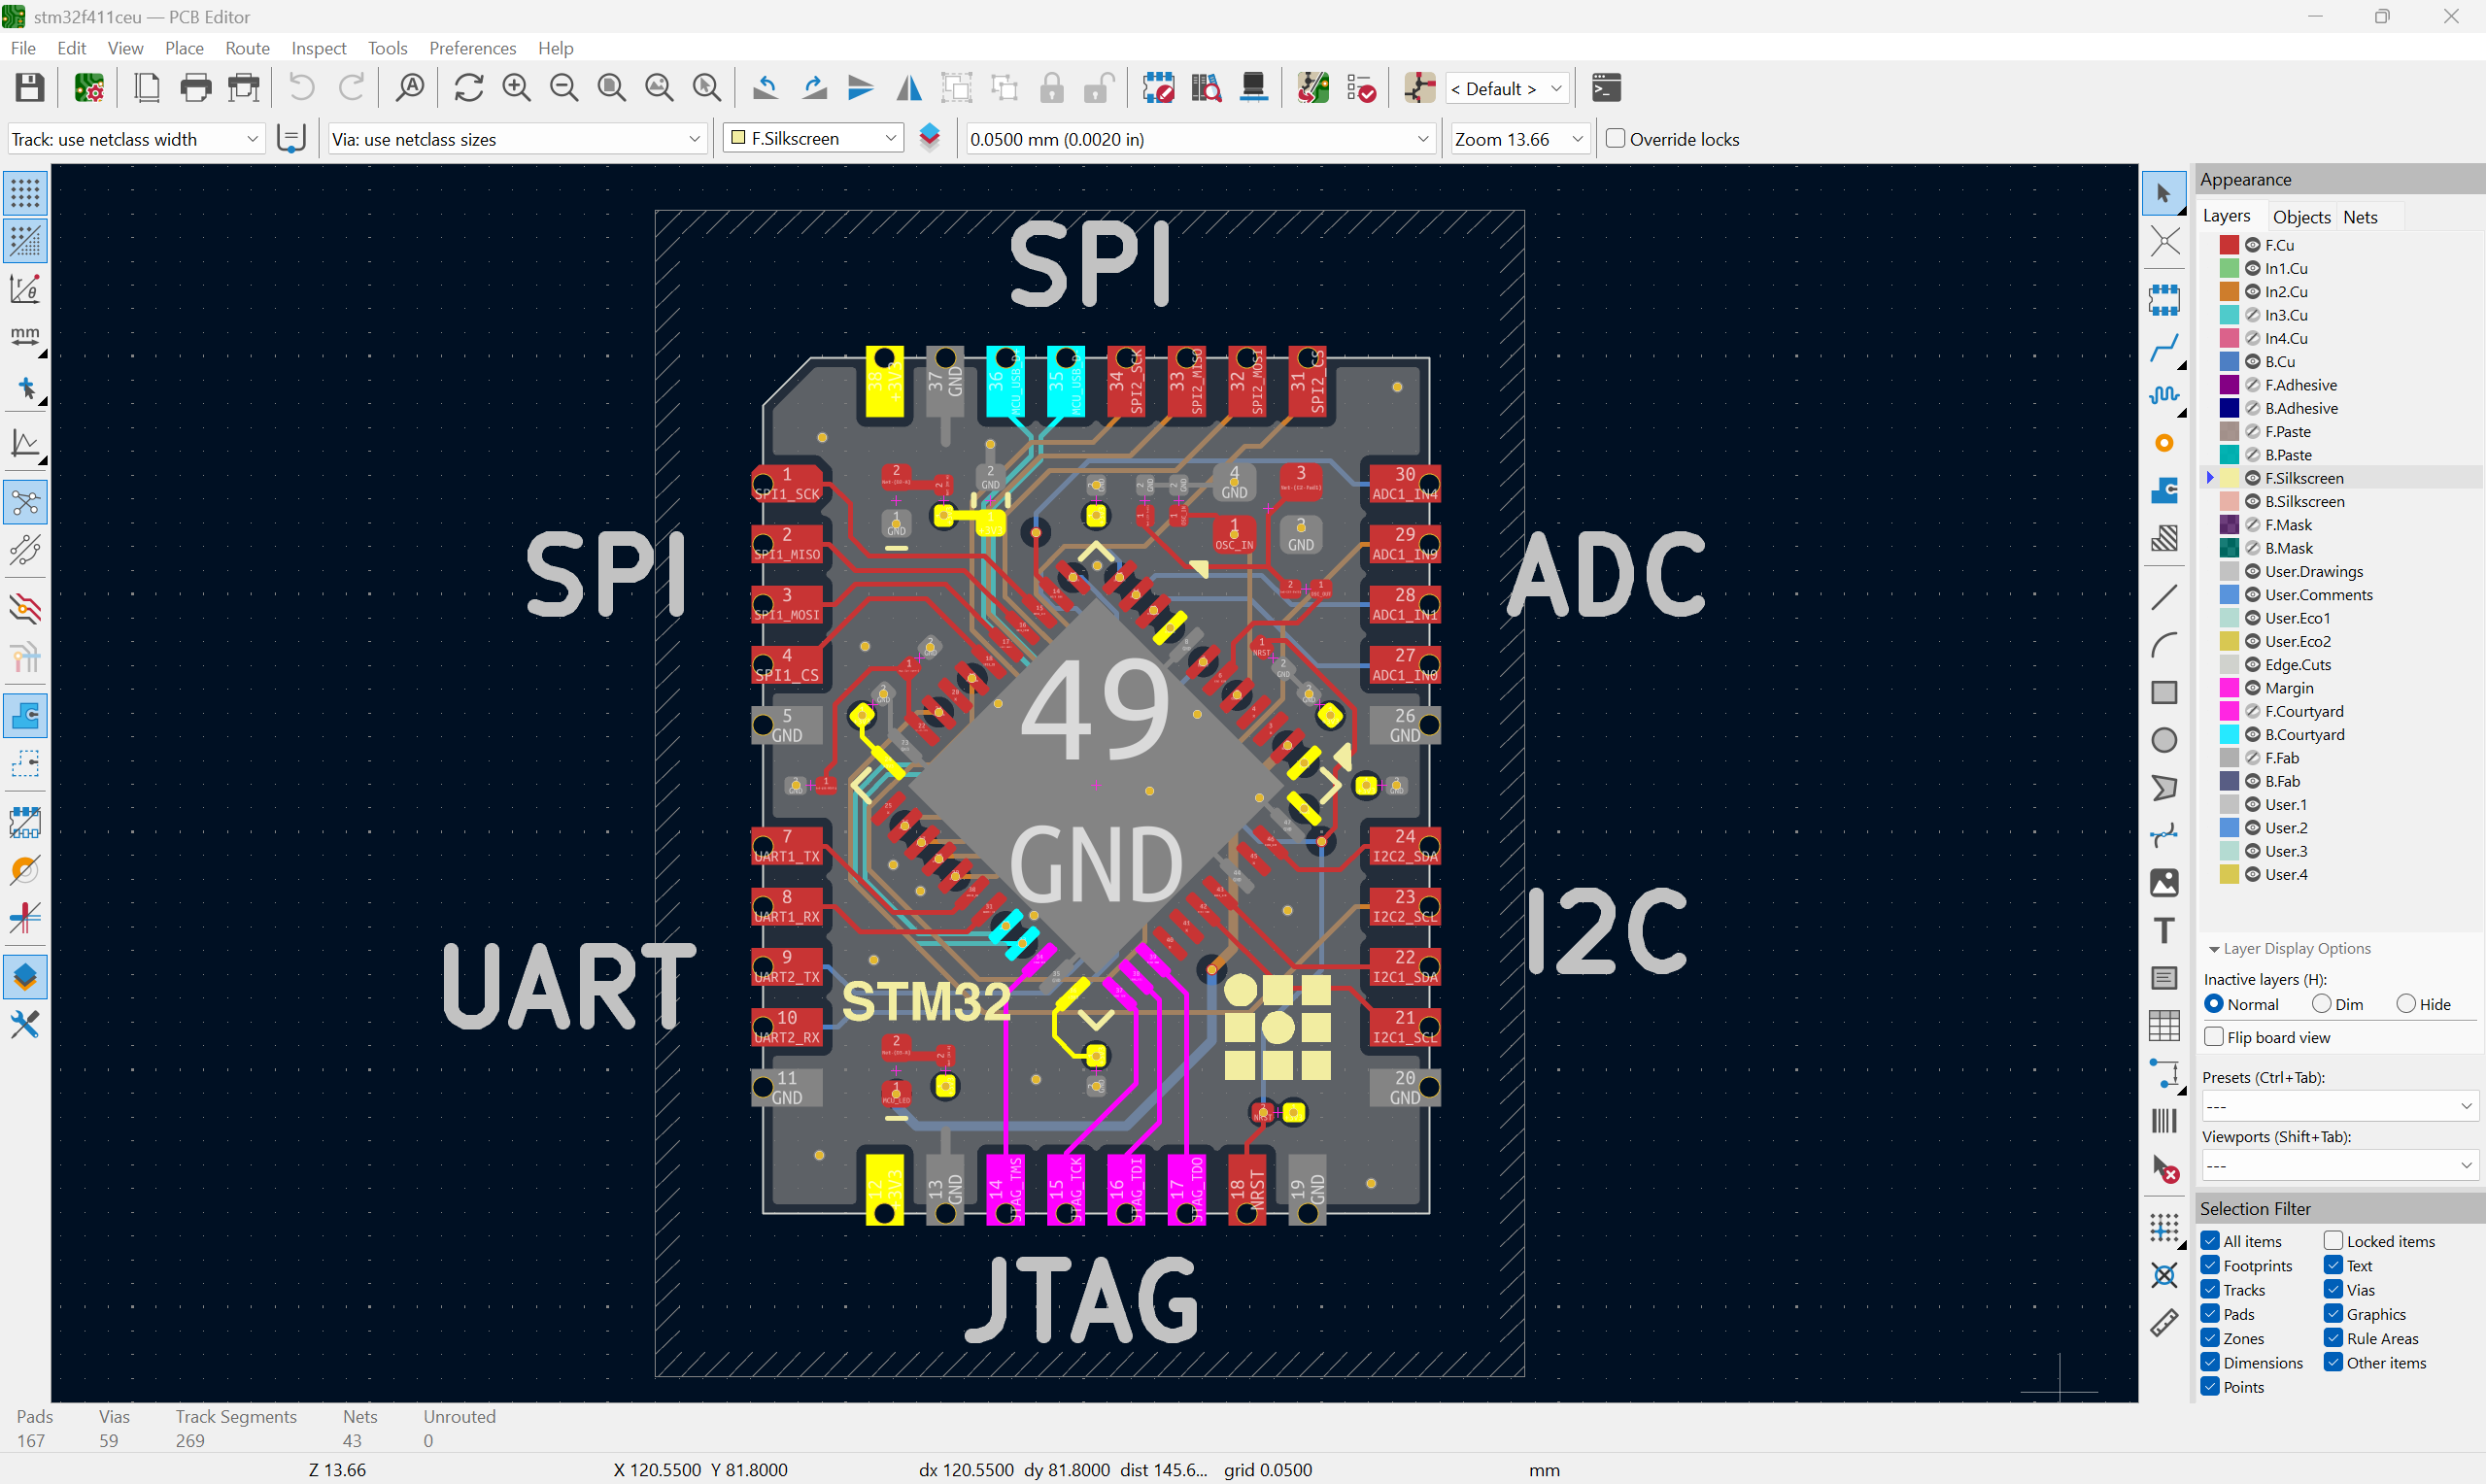This screenshot has width=2486, height=1484.
Task: Collapse Layer Display Options section
Action: click(2215, 949)
